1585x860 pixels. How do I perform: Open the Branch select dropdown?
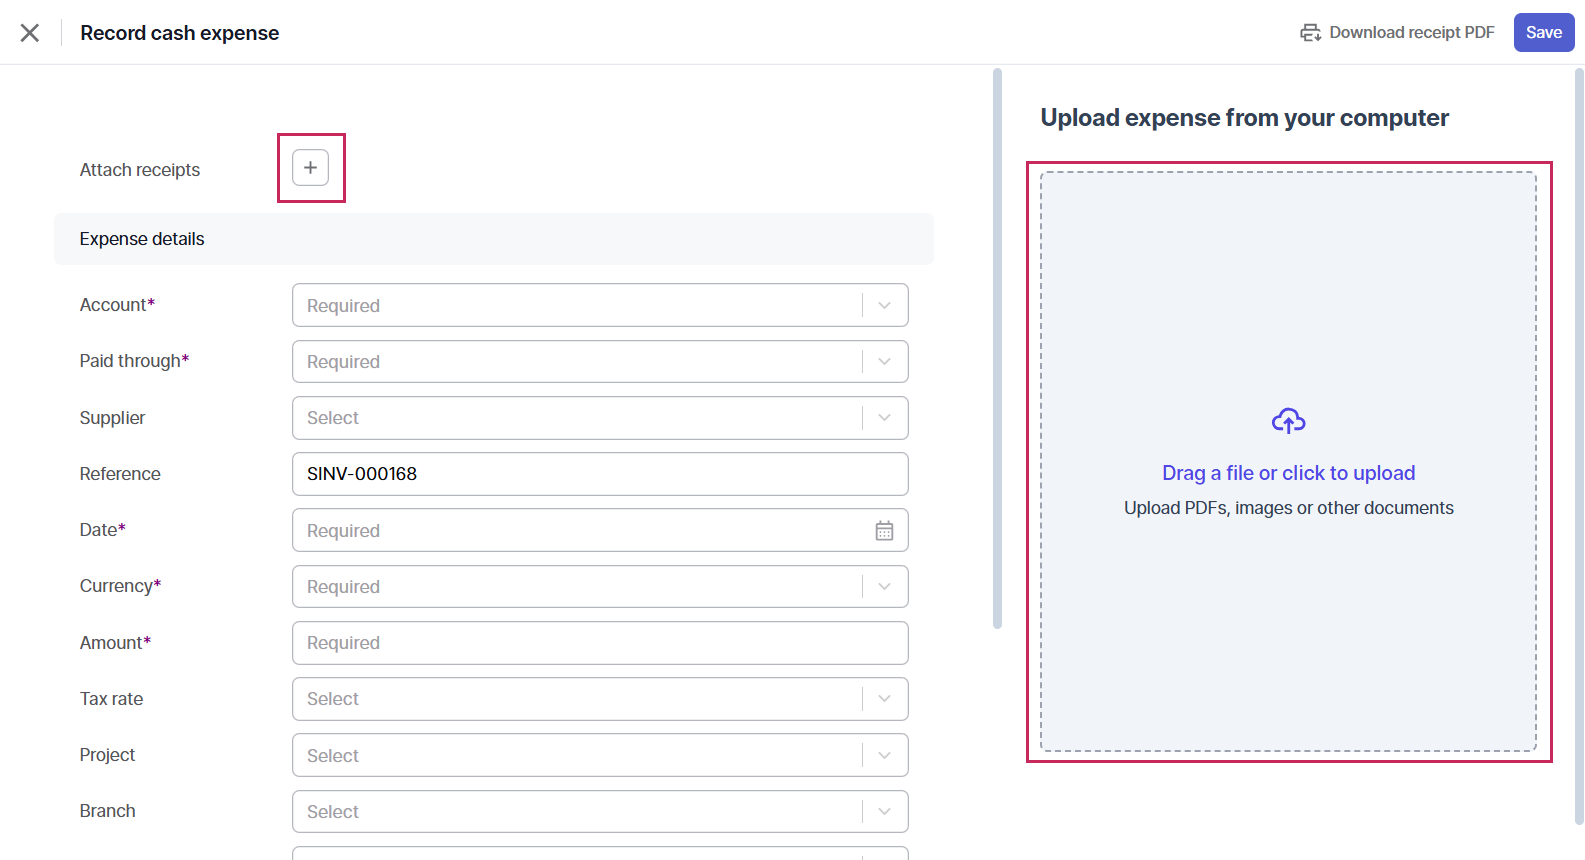884,812
